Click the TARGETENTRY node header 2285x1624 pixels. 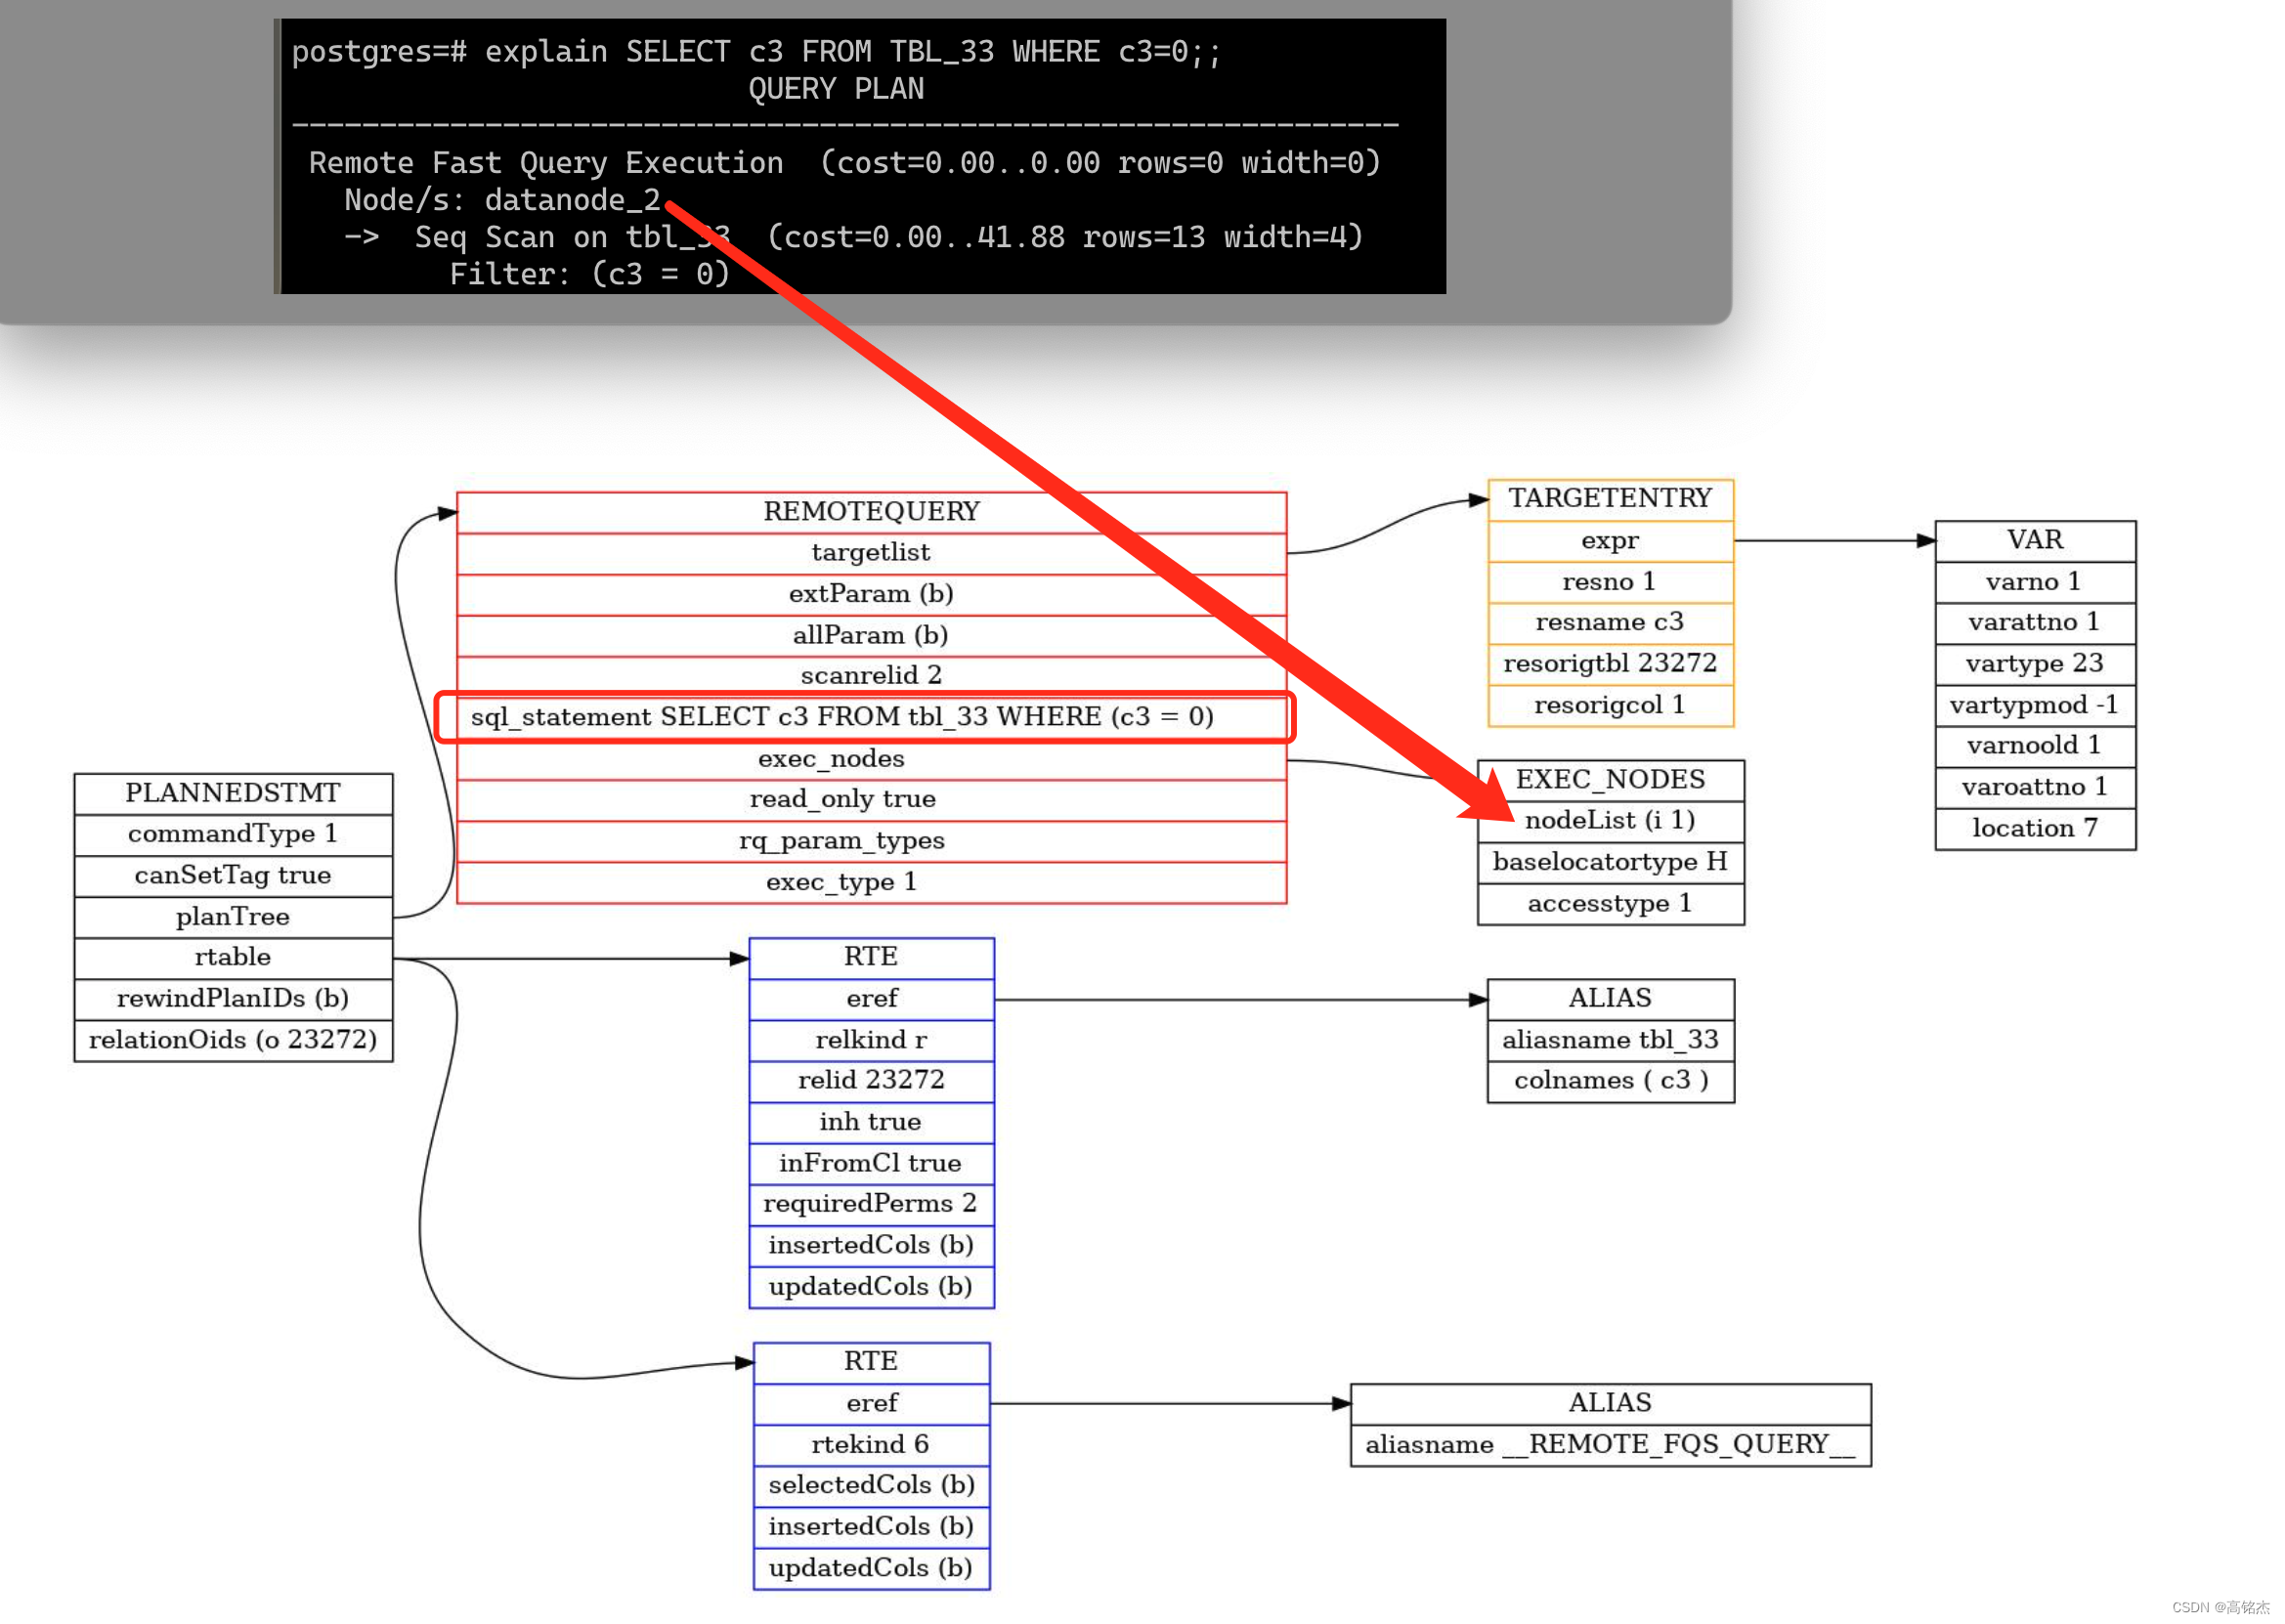click(x=1610, y=499)
